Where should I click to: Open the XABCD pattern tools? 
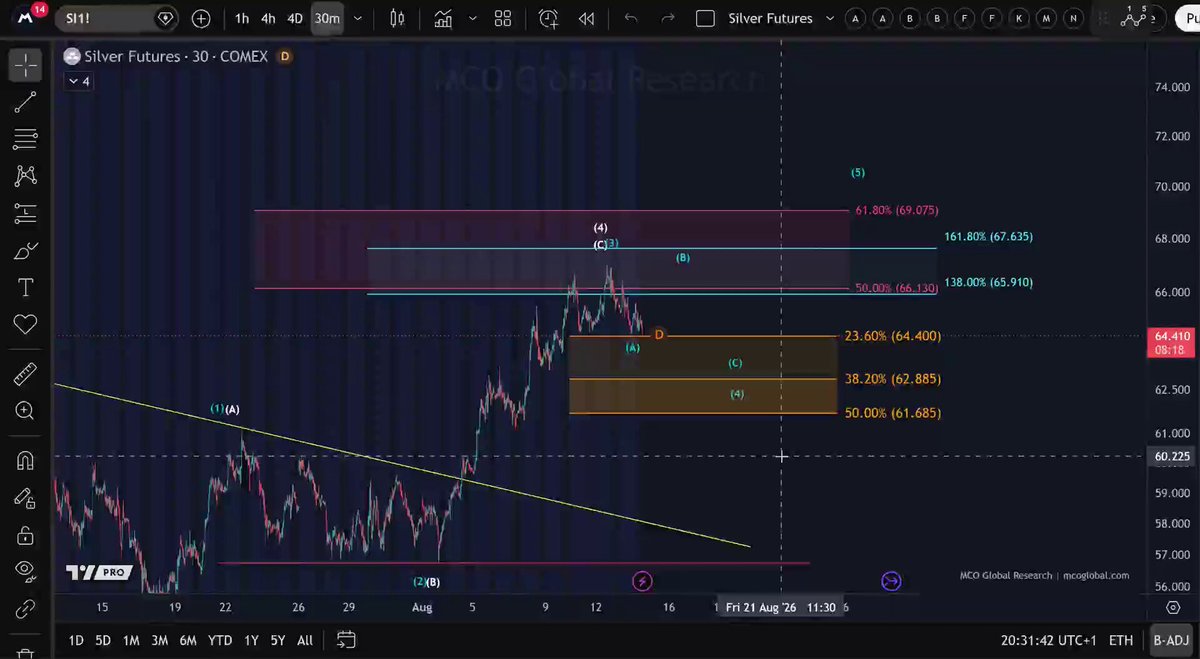click(25, 175)
